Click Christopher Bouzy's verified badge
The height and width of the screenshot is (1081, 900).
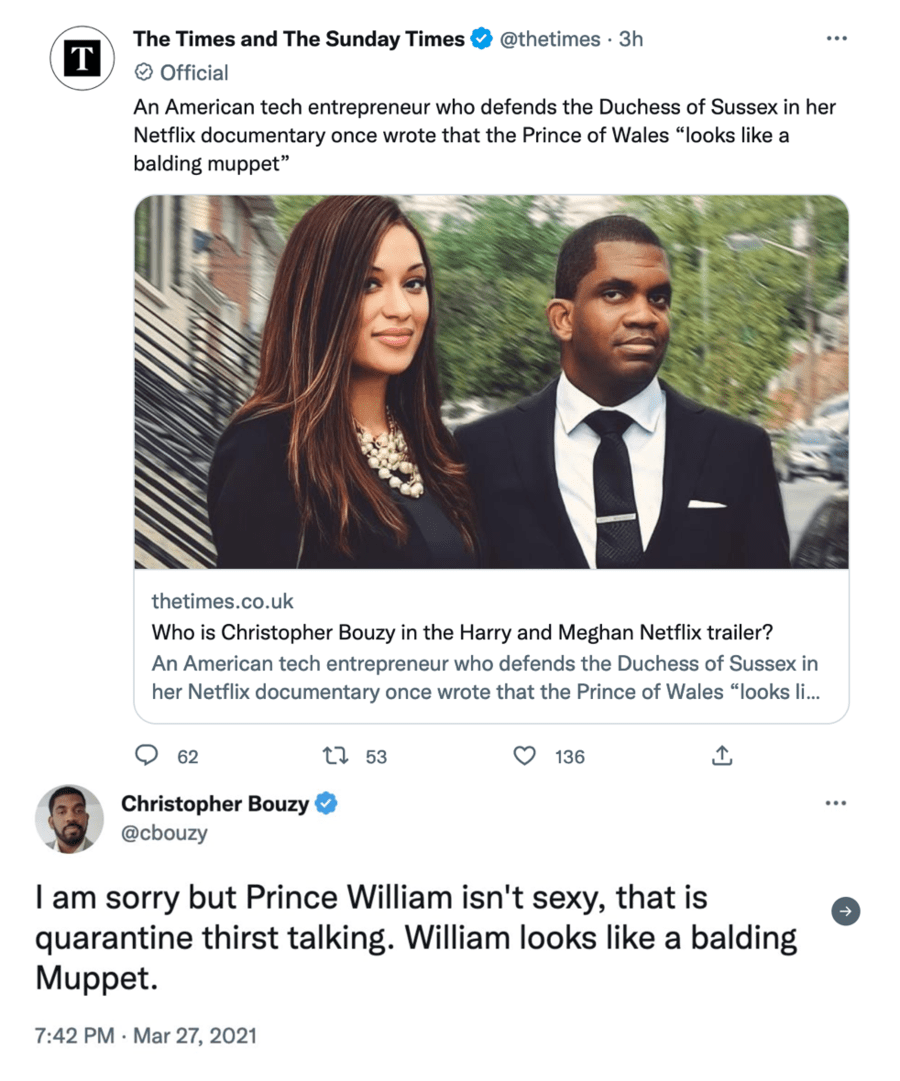click(326, 803)
